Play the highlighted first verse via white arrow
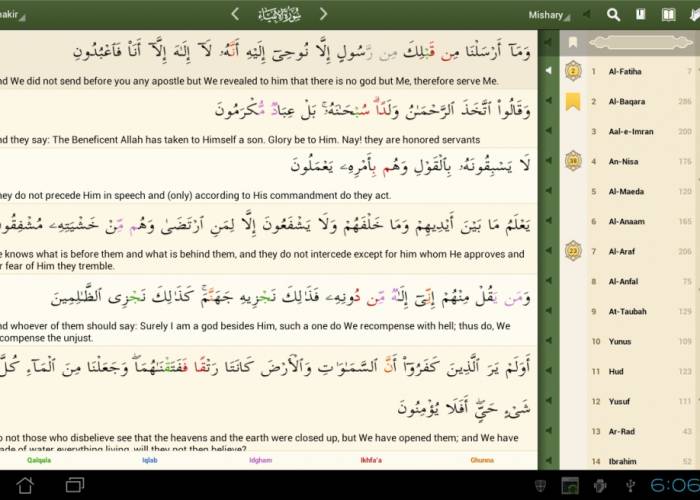 [549, 71]
